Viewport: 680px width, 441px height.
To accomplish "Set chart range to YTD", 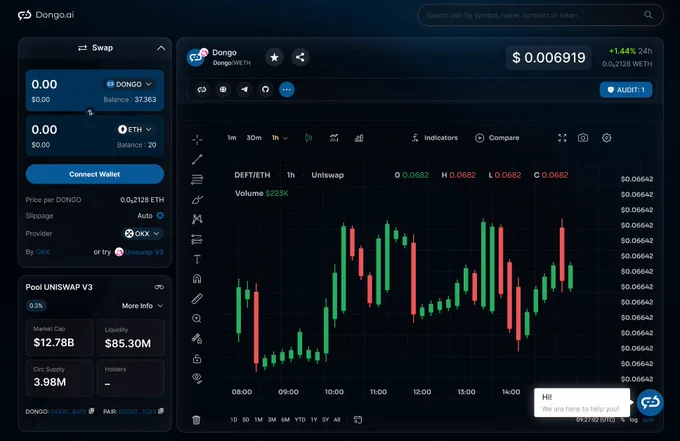I will [300, 420].
